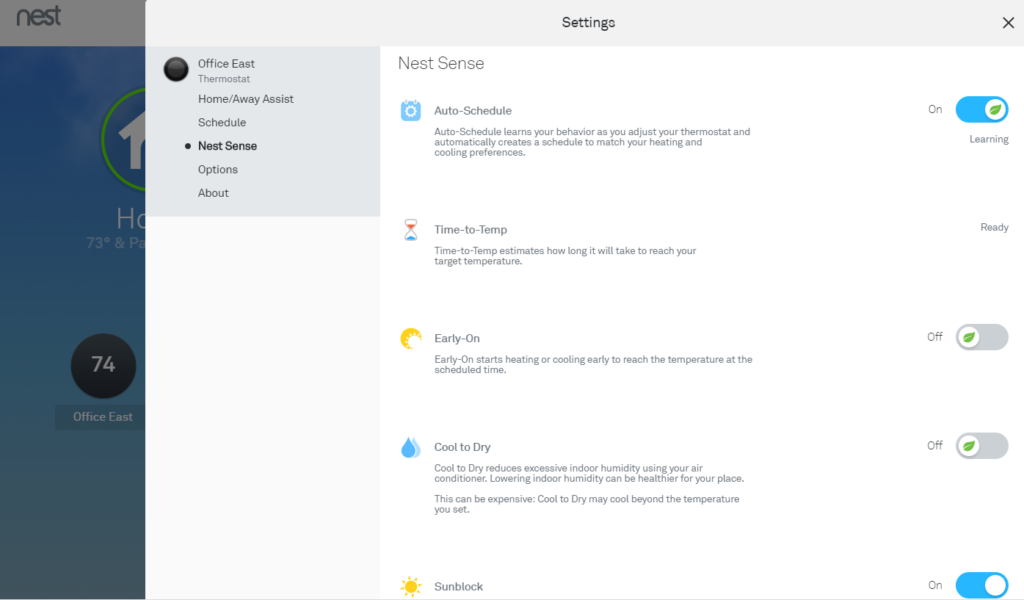Open the Home/Away Assist settings page
The height and width of the screenshot is (600, 1024).
coord(246,99)
